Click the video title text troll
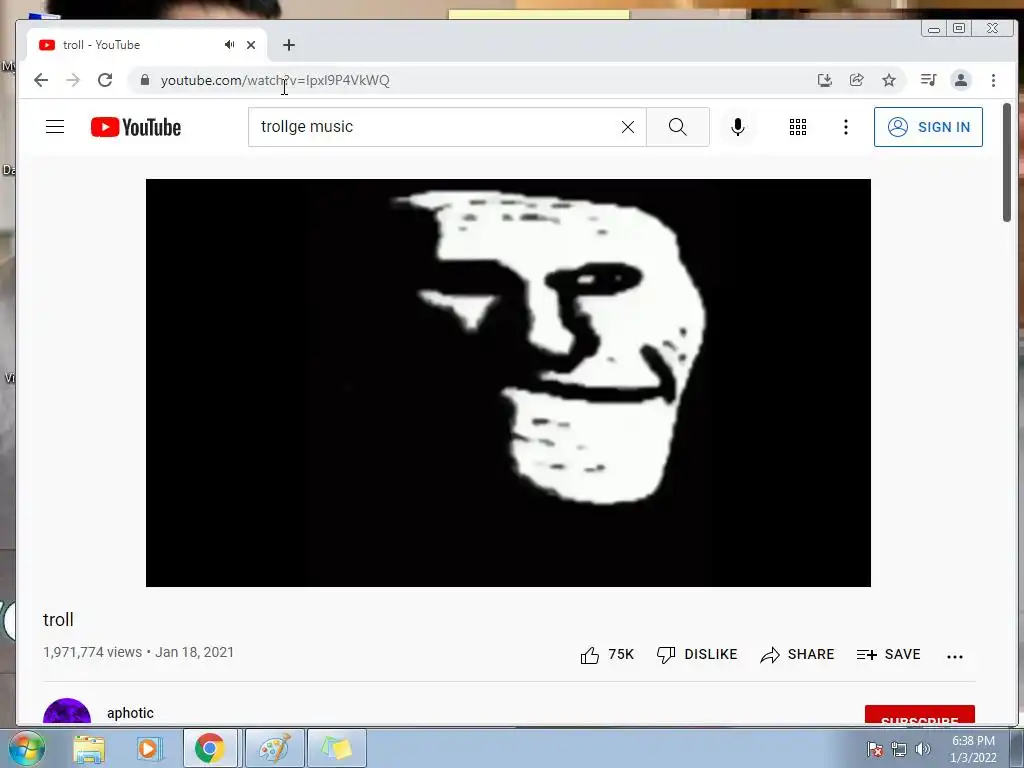Image resolution: width=1024 pixels, height=768 pixels. tap(58, 620)
